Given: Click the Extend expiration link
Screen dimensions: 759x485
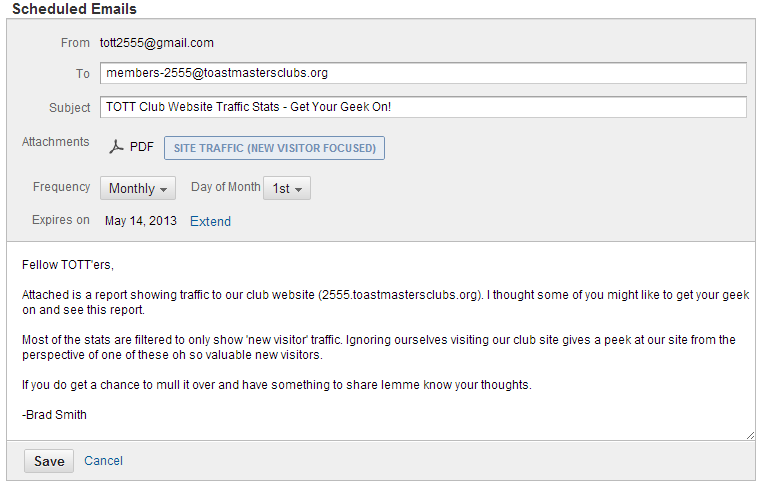Looking at the screenshot, I should click(210, 221).
